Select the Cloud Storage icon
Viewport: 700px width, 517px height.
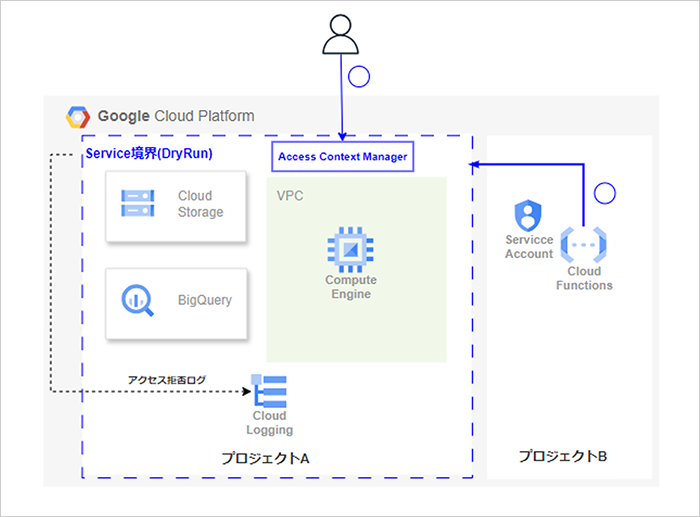[138, 203]
